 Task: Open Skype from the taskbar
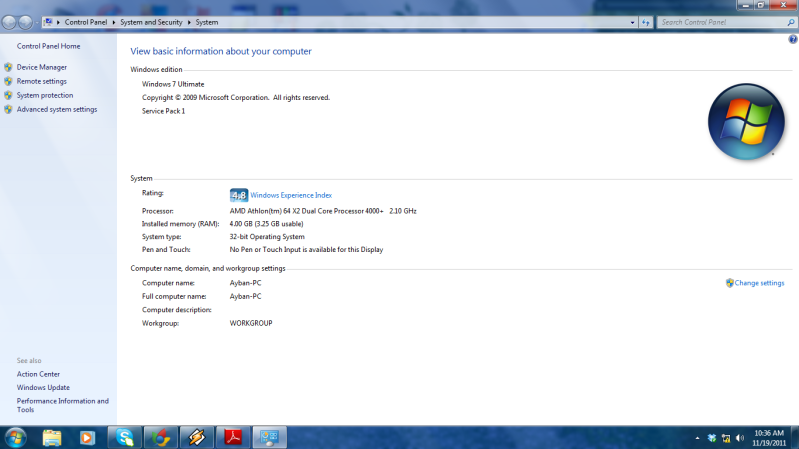pyautogui.click(x=124, y=437)
